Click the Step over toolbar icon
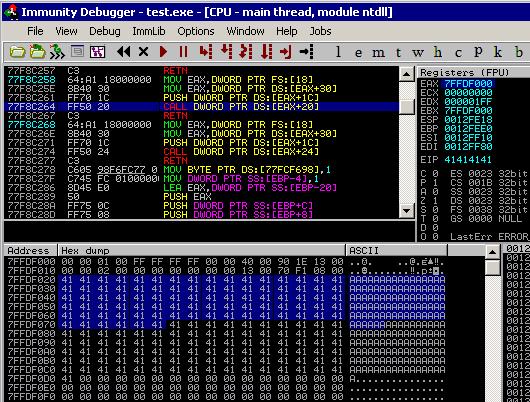This screenshot has width=530, height=402. tap(226, 52)
